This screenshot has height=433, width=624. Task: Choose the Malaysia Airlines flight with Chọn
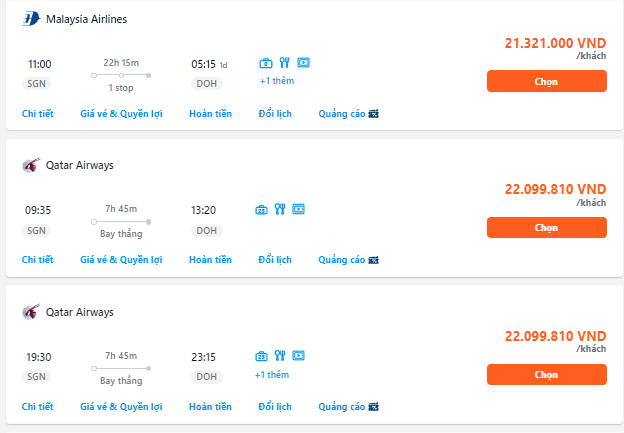point(547,81)
